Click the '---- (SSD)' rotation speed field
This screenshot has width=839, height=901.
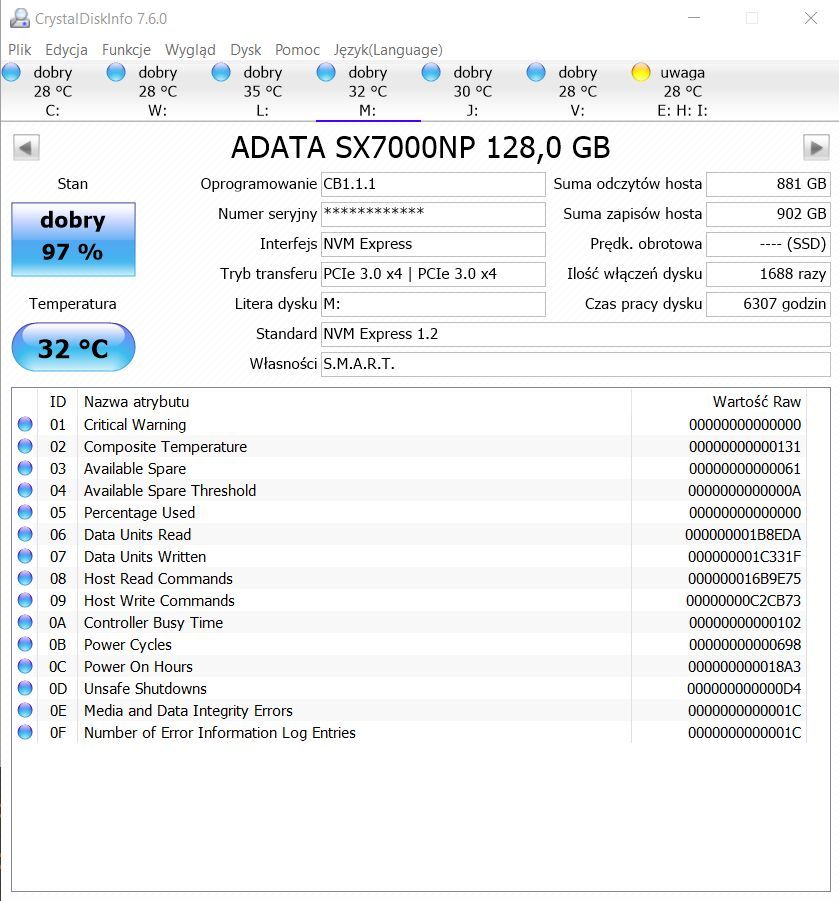[x=768, y=244]
